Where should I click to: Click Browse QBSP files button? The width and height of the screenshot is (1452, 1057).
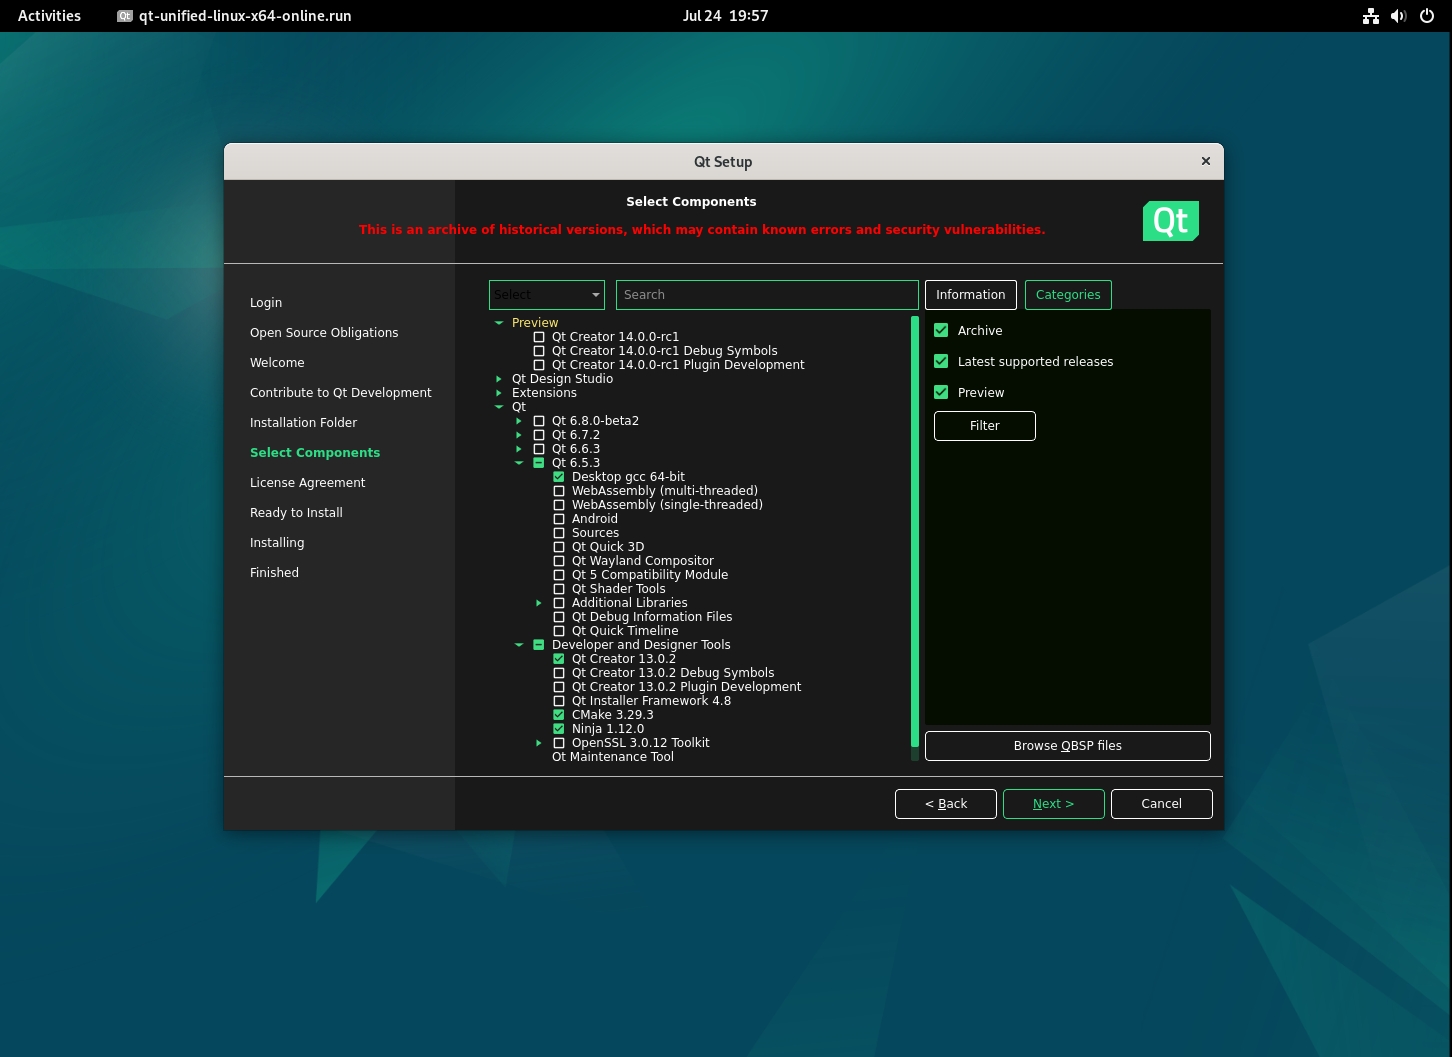pos(1068,746)
